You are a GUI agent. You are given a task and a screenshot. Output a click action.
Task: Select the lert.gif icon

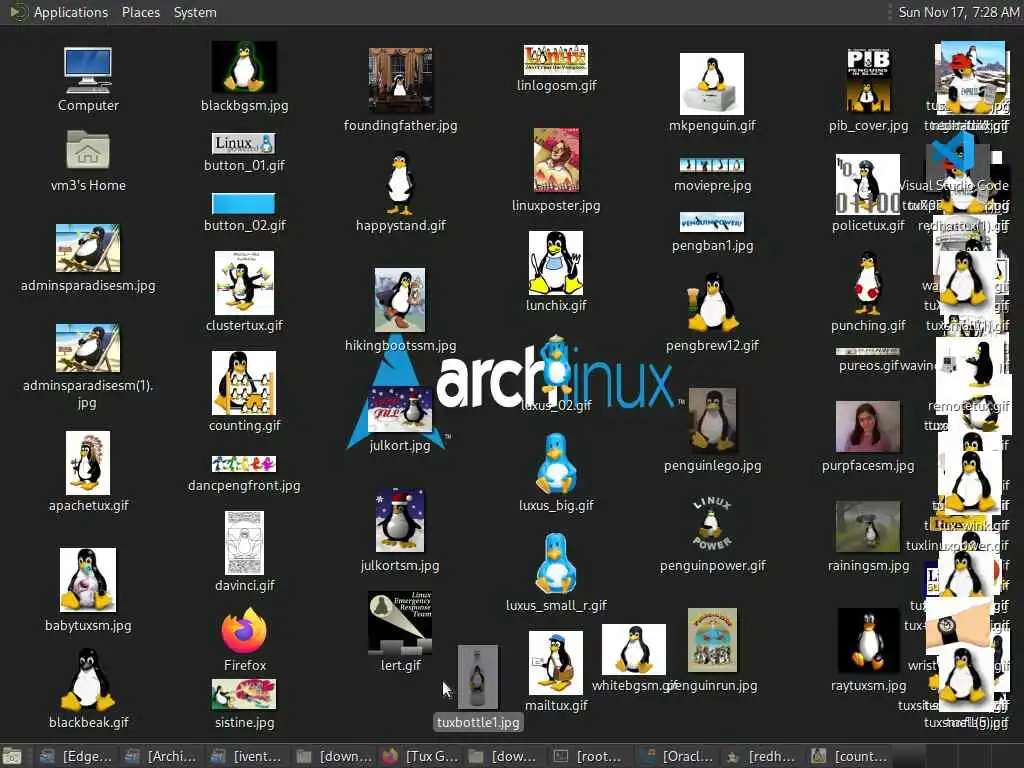(x=400, y=623)
